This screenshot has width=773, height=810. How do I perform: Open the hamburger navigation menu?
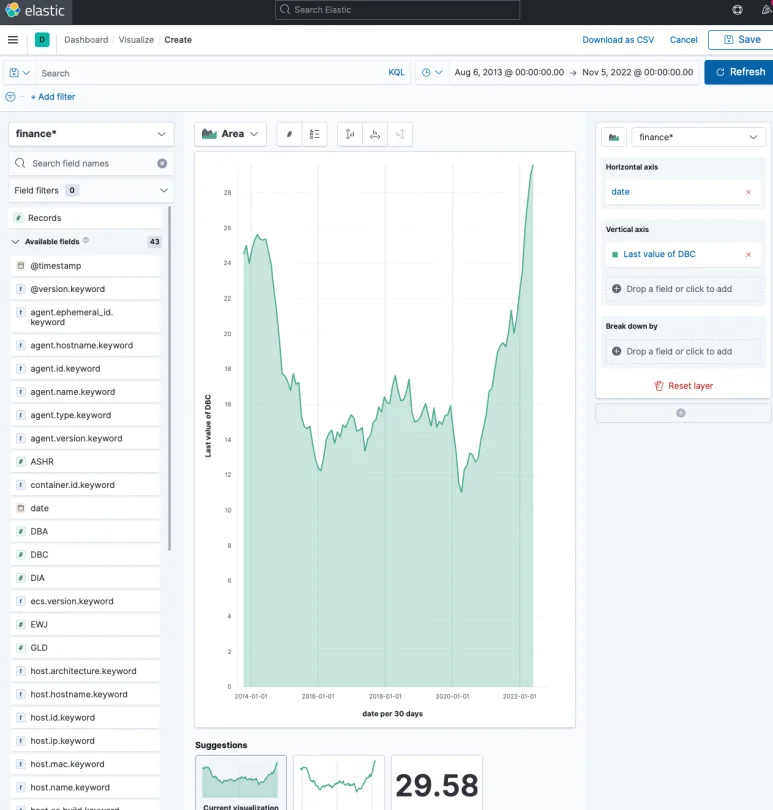click(13, 40)
